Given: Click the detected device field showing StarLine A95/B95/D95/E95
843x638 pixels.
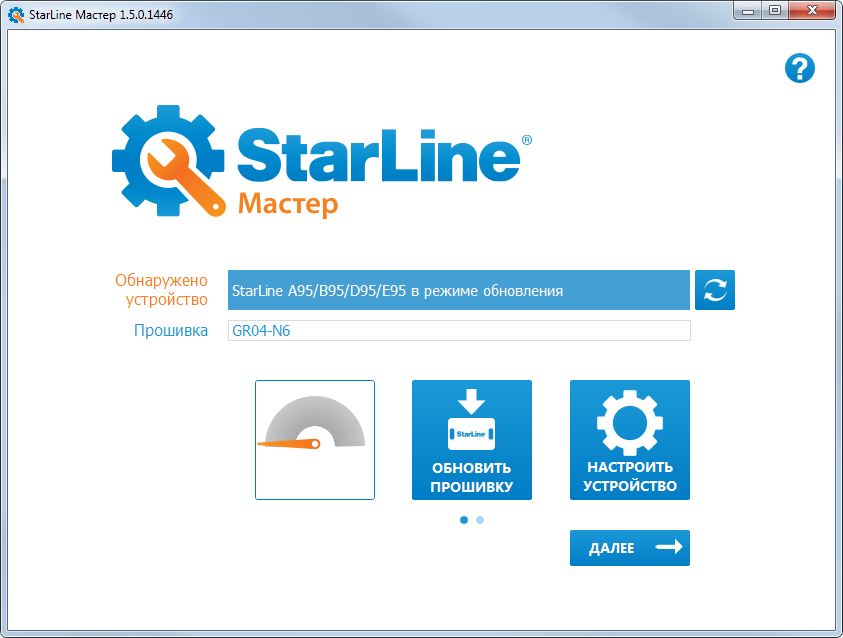Looking at the screenshot, I should [458, 291].
